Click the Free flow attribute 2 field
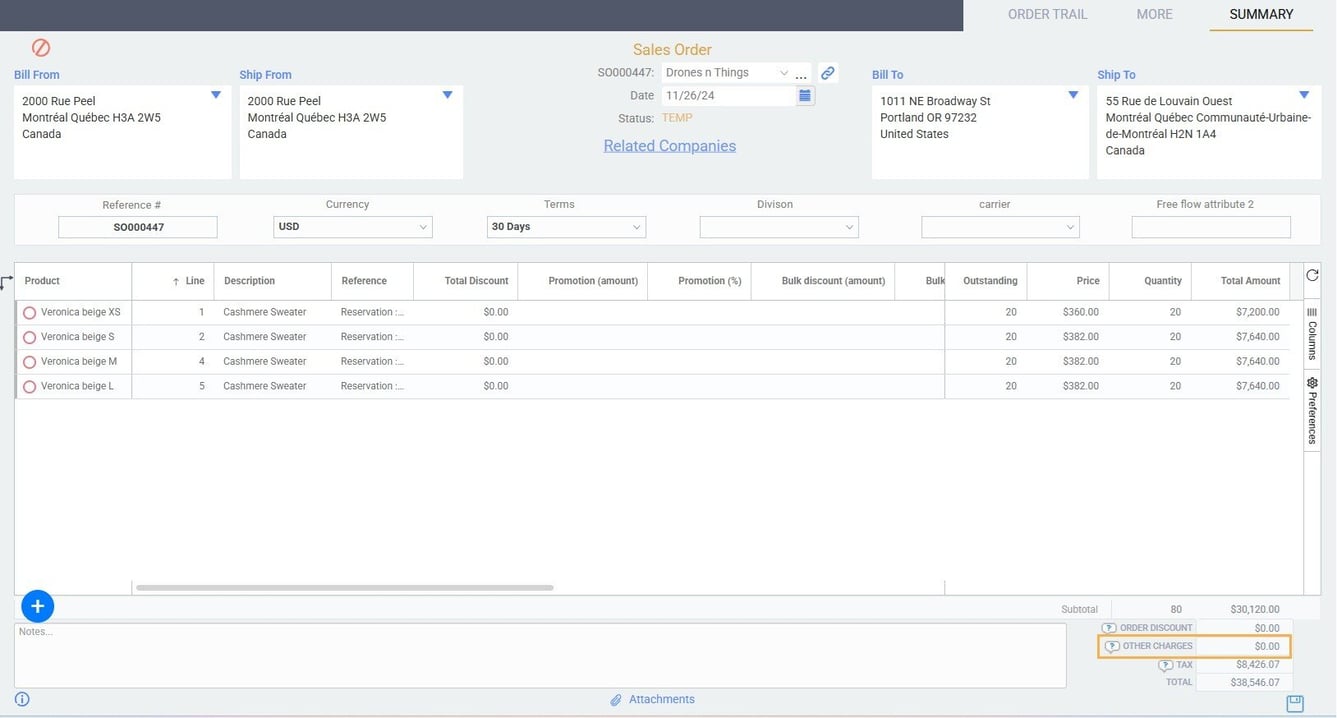The image size is (1337, 718). pyautogui.click(x=1211, y=227)
